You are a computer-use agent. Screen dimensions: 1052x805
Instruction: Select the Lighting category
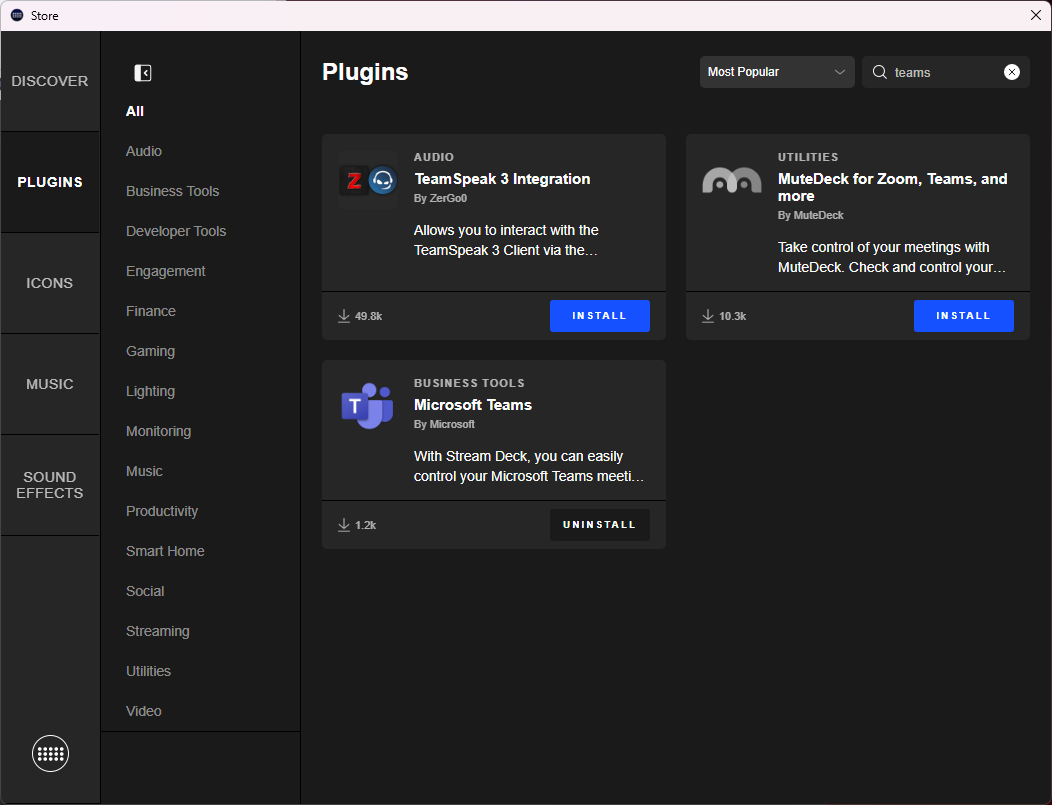click(x=150, y=391)
